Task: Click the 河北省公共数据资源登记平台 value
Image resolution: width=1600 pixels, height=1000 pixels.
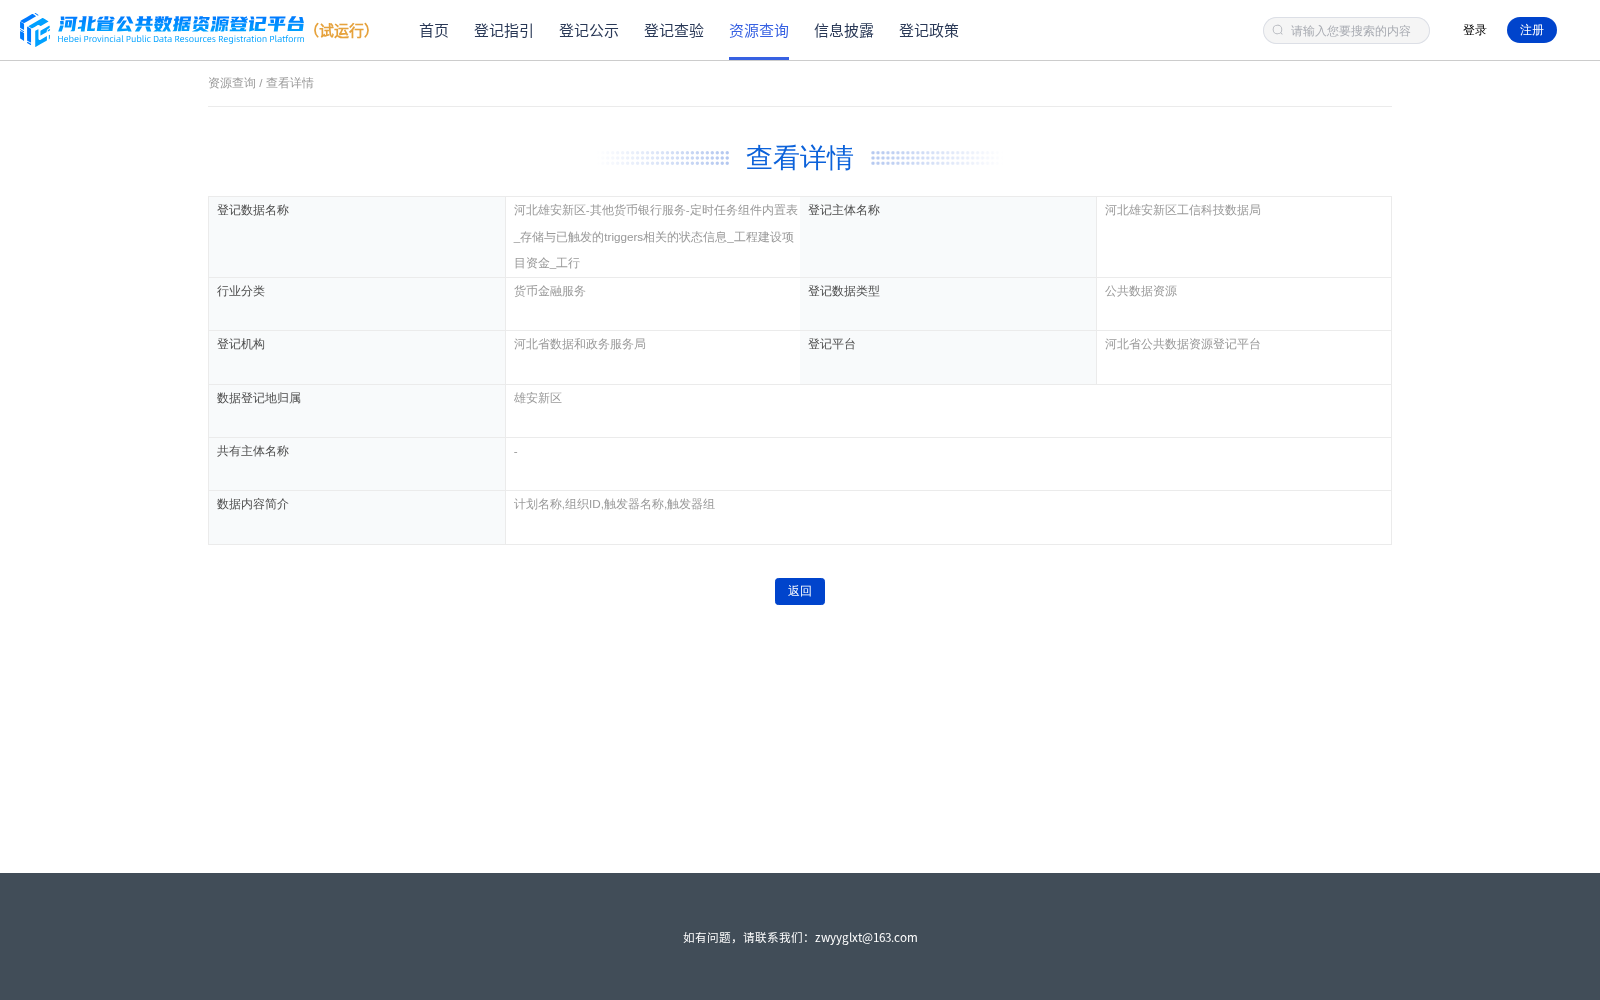Action: pos(1183,344)
